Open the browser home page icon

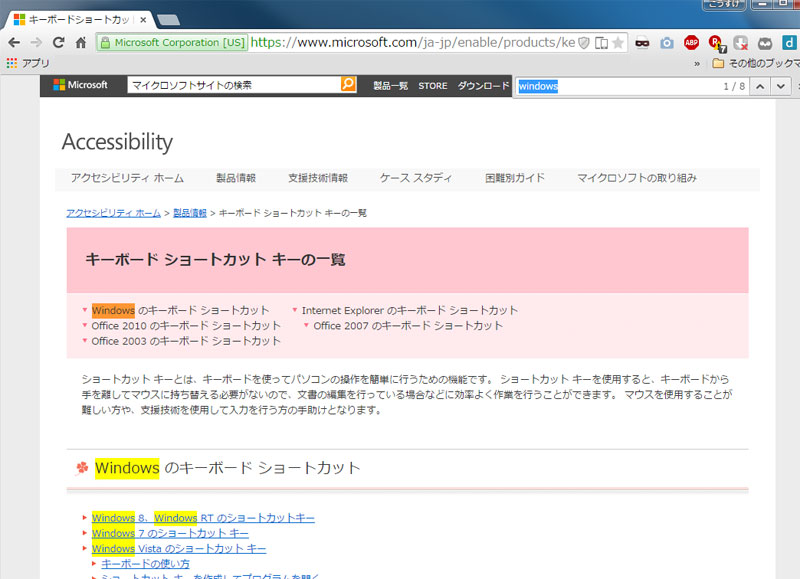click(x=81, y=42)
